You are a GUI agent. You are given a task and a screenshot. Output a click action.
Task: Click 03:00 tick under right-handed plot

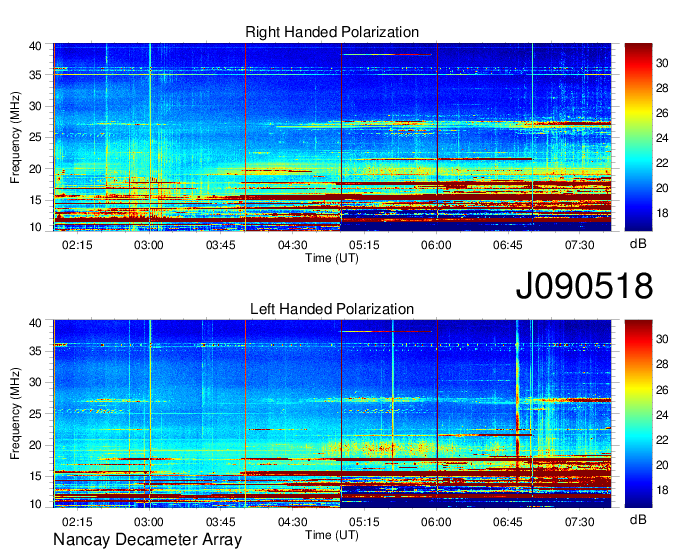click(149, 245)
